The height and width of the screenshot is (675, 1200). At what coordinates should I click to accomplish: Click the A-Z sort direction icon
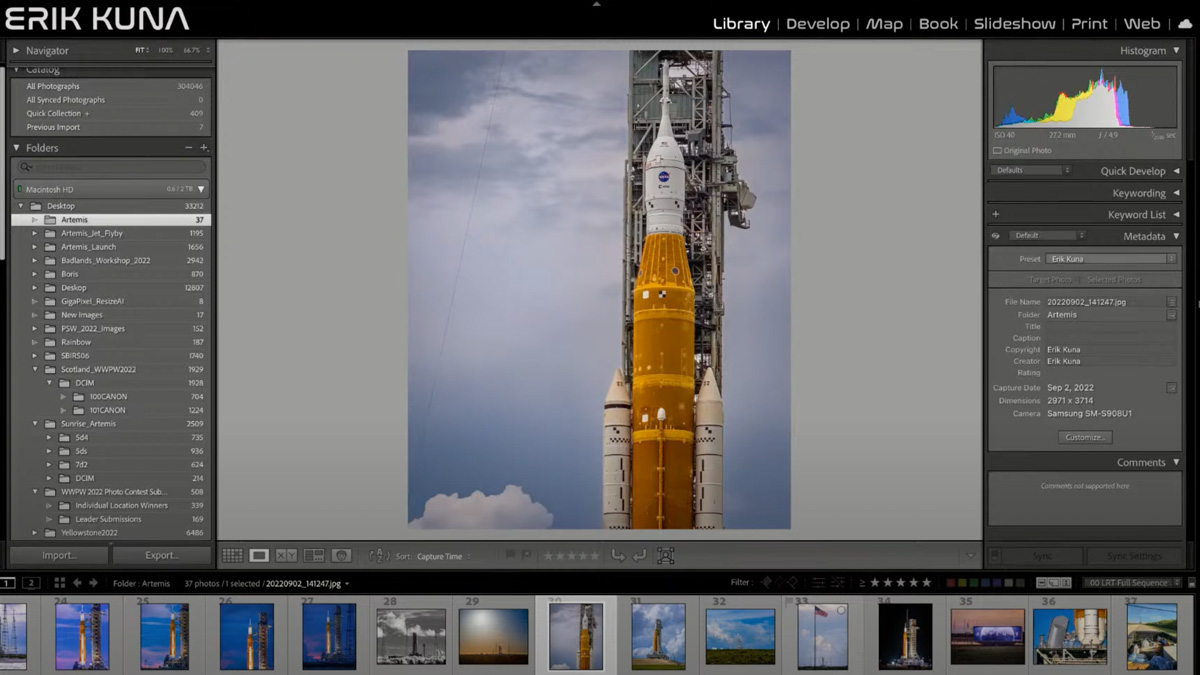378,555
